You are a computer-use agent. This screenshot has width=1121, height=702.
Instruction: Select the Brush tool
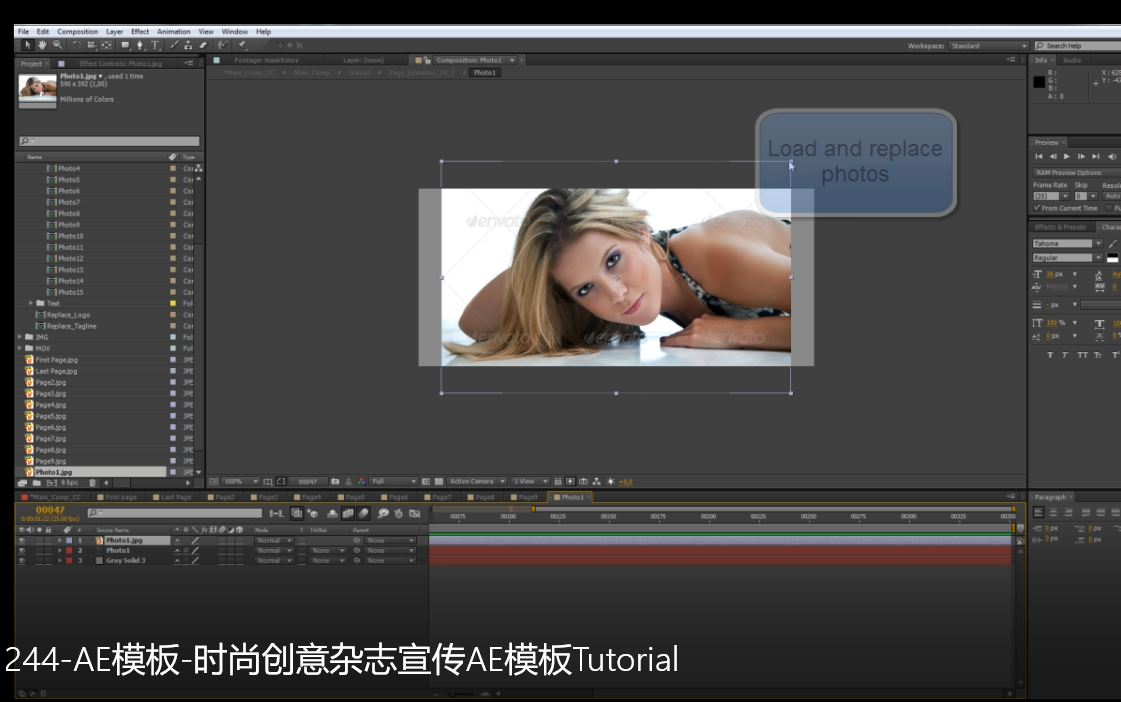click(x=174, y=45)
